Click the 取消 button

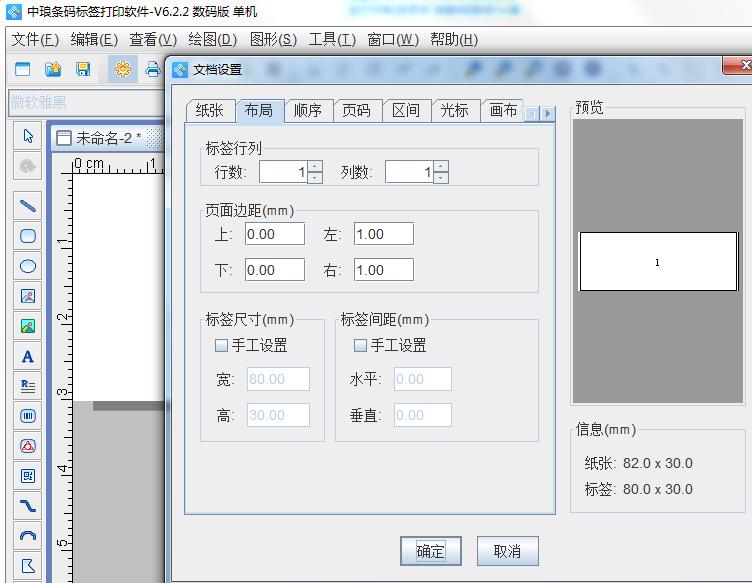tap(507, 551)
